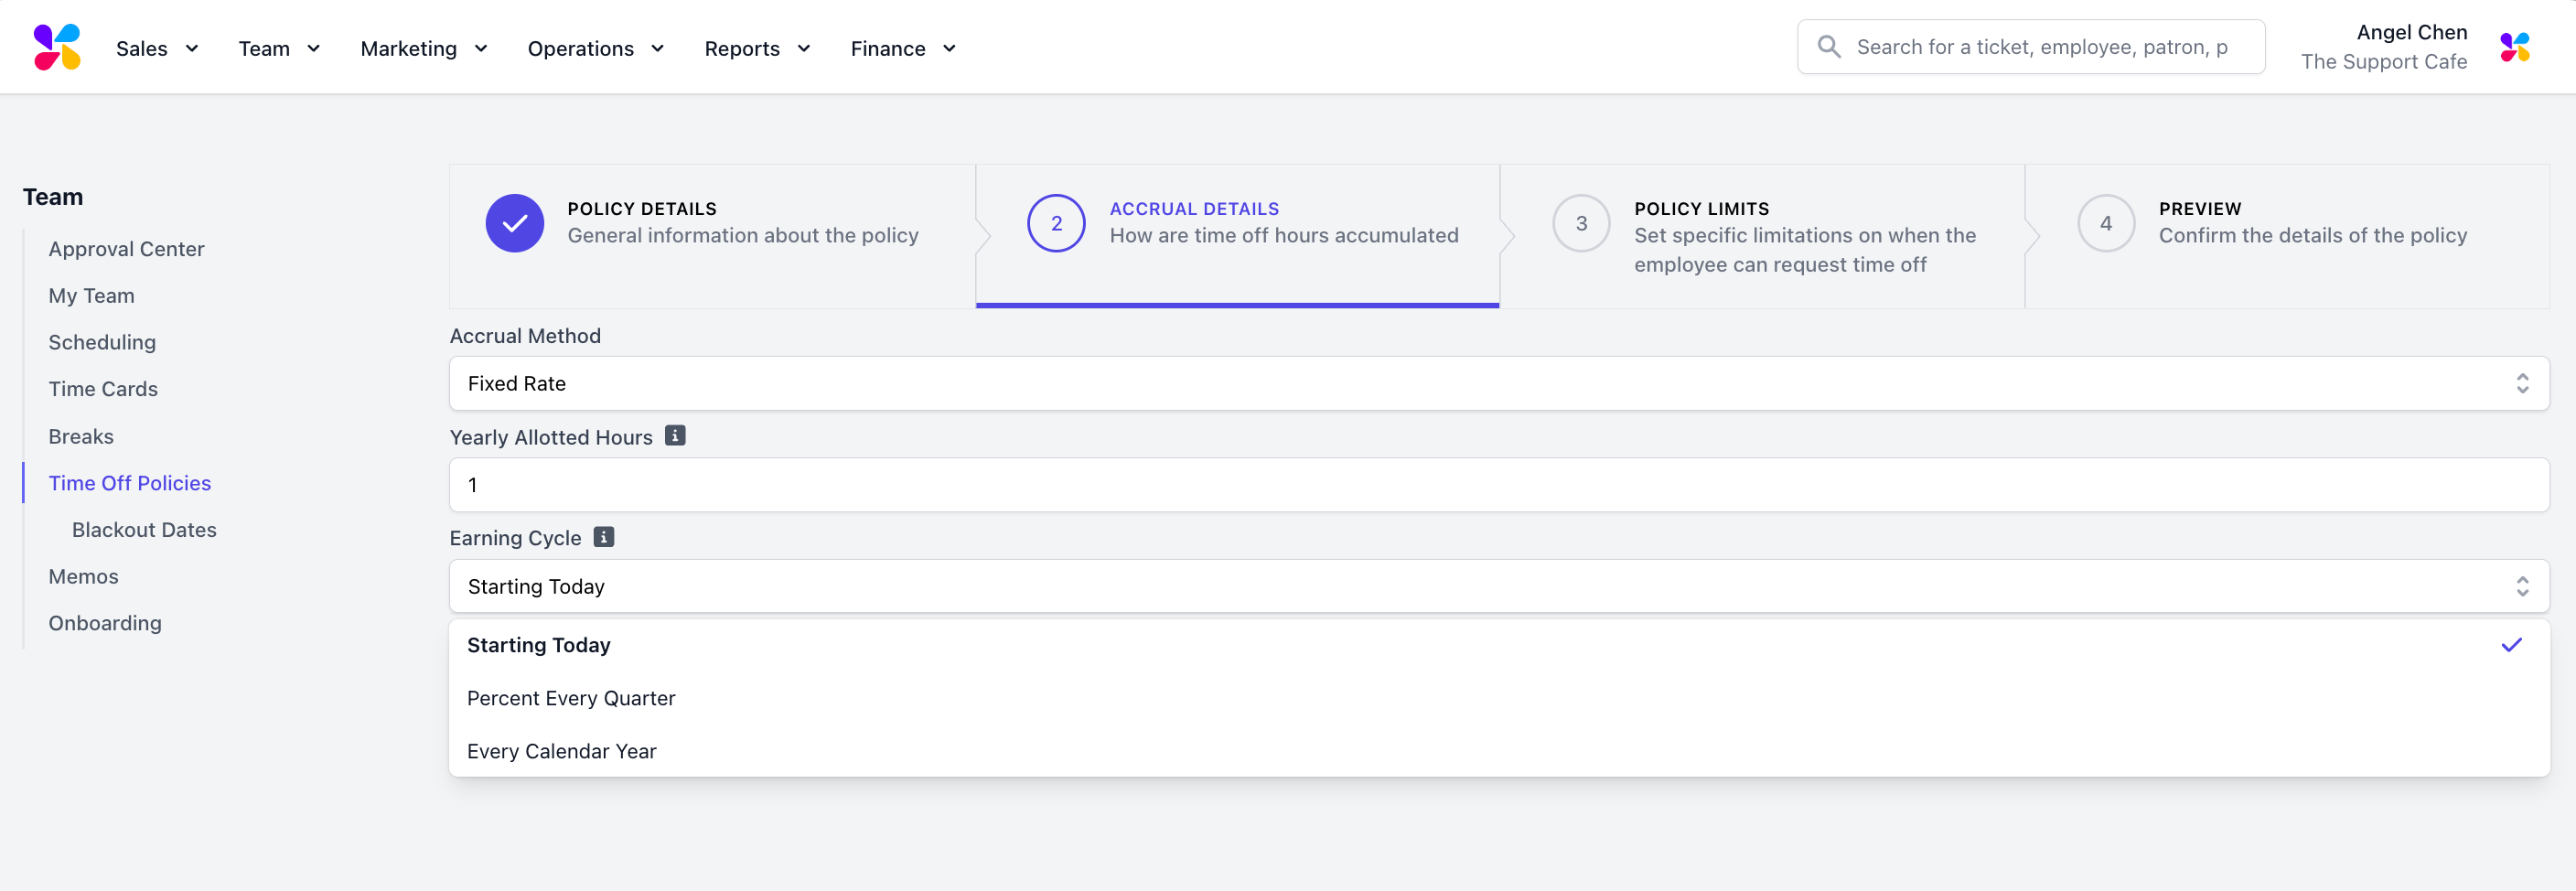This screenshot has width=2576, height=891.
Task: Select the Starting Today option in list
Action: 1499,646
